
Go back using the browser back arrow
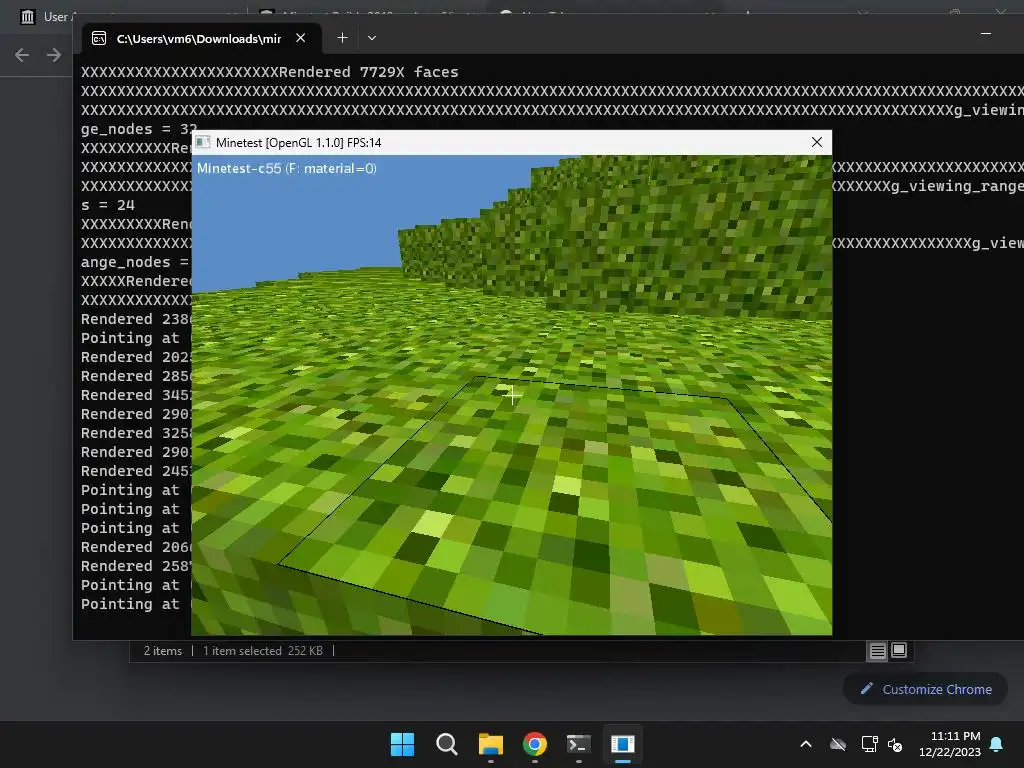click(22, 55)
